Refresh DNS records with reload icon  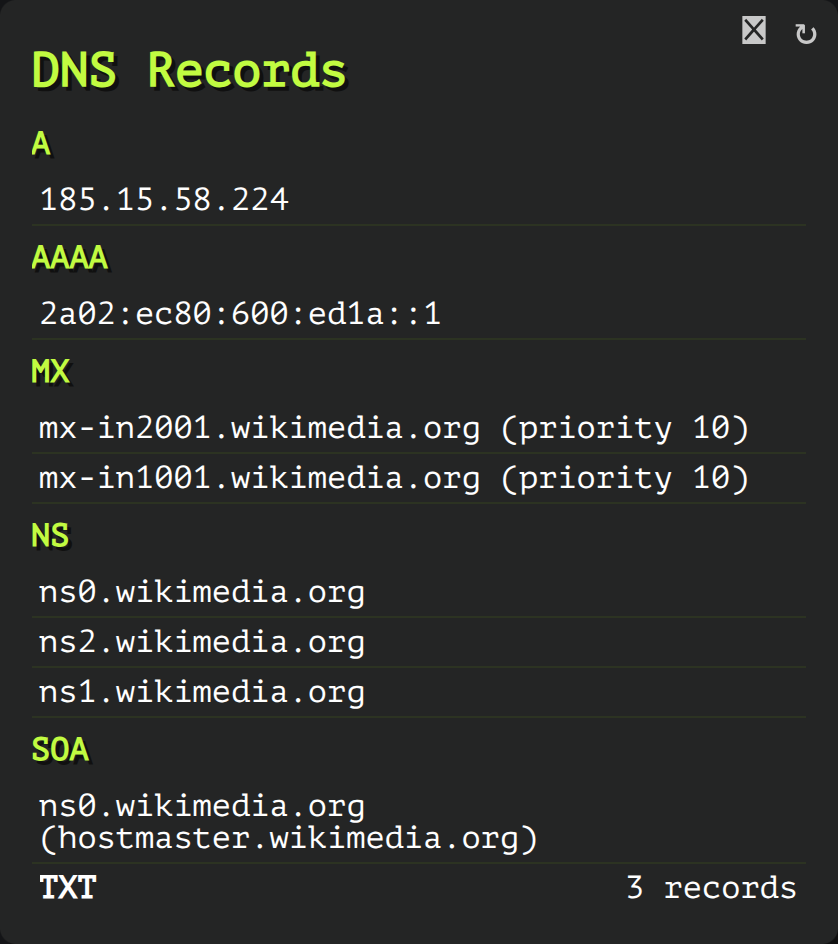[x=805, y=34]
